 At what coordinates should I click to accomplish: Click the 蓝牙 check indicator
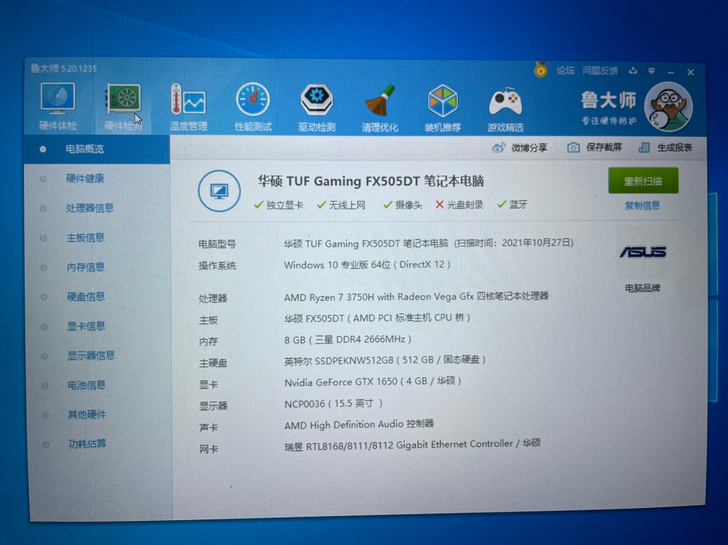512,204
